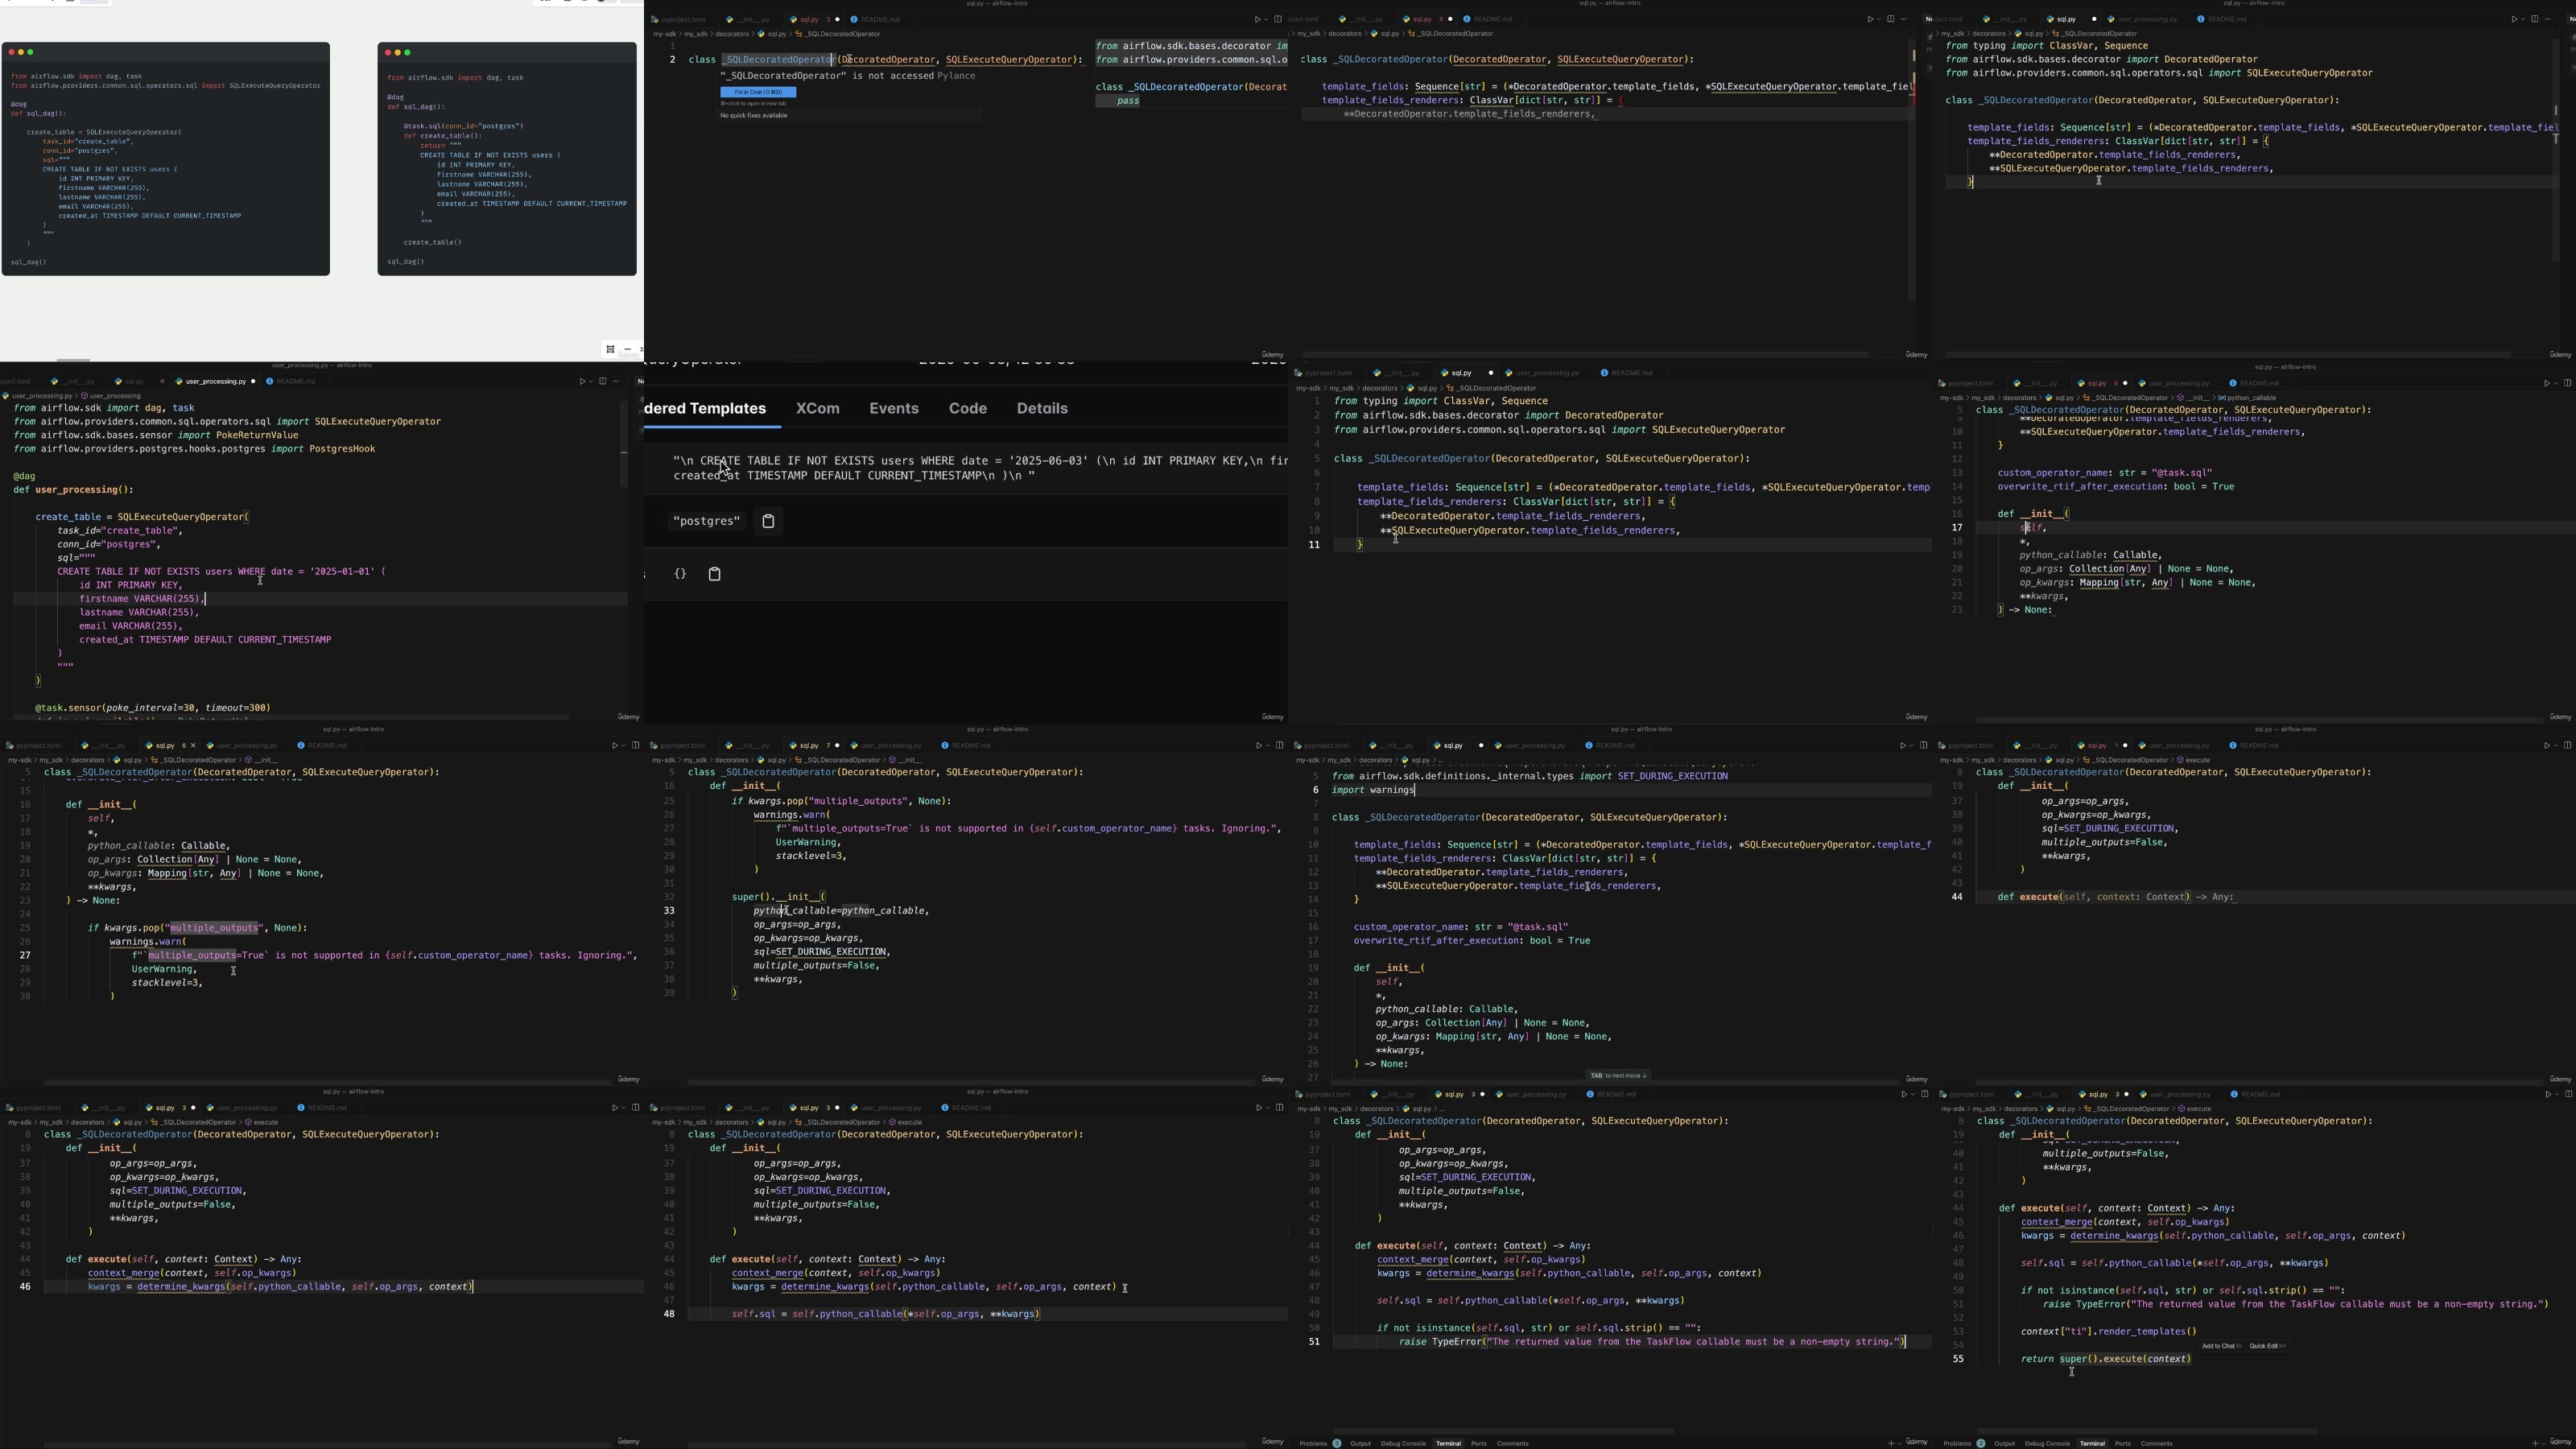This screenshot has height=1449, width=2576.
Task: Click Quick Edit in line 55 editor
Action: (x=2267, y=1346)
